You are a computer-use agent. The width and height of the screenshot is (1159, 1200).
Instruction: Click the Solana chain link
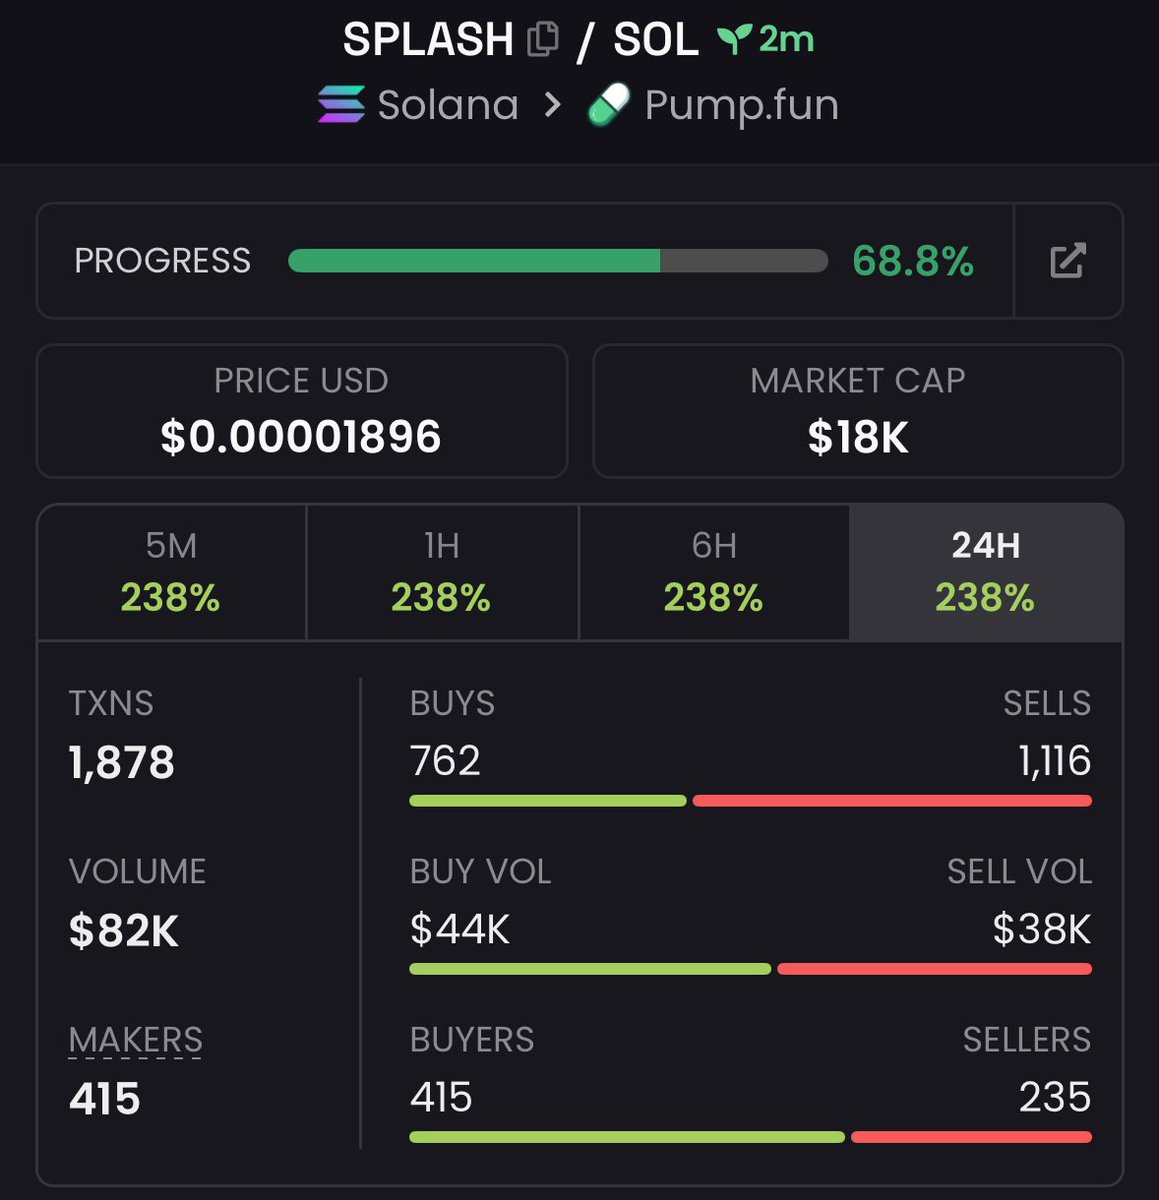point(447,105)
